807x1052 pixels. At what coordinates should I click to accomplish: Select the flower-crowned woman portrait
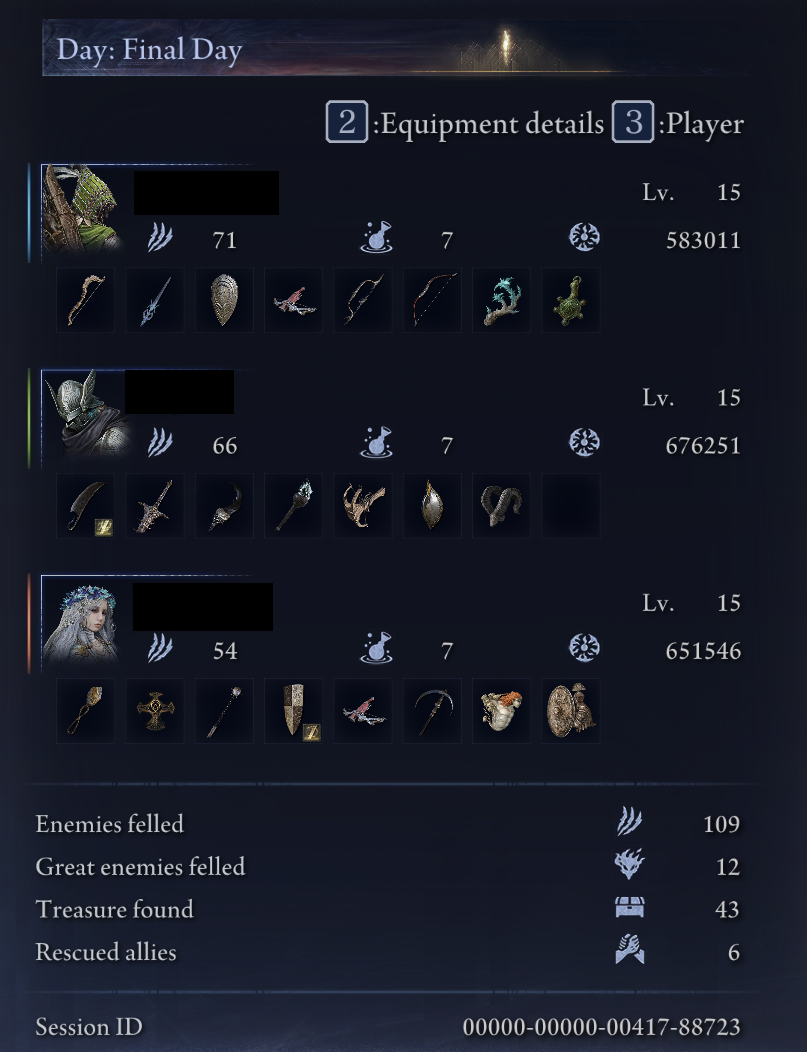pos(82,620)
